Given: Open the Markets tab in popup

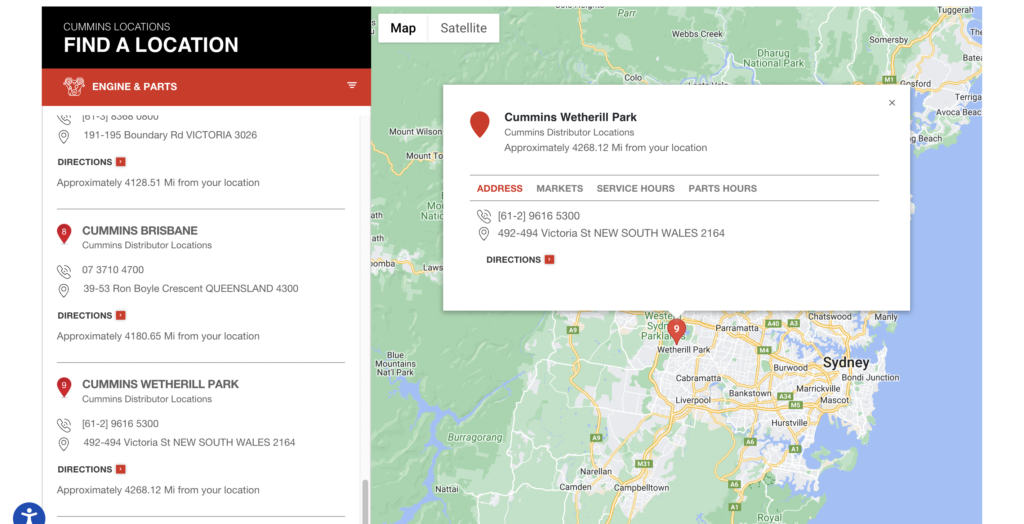Looking at the screenshot, I should [559, 188].
